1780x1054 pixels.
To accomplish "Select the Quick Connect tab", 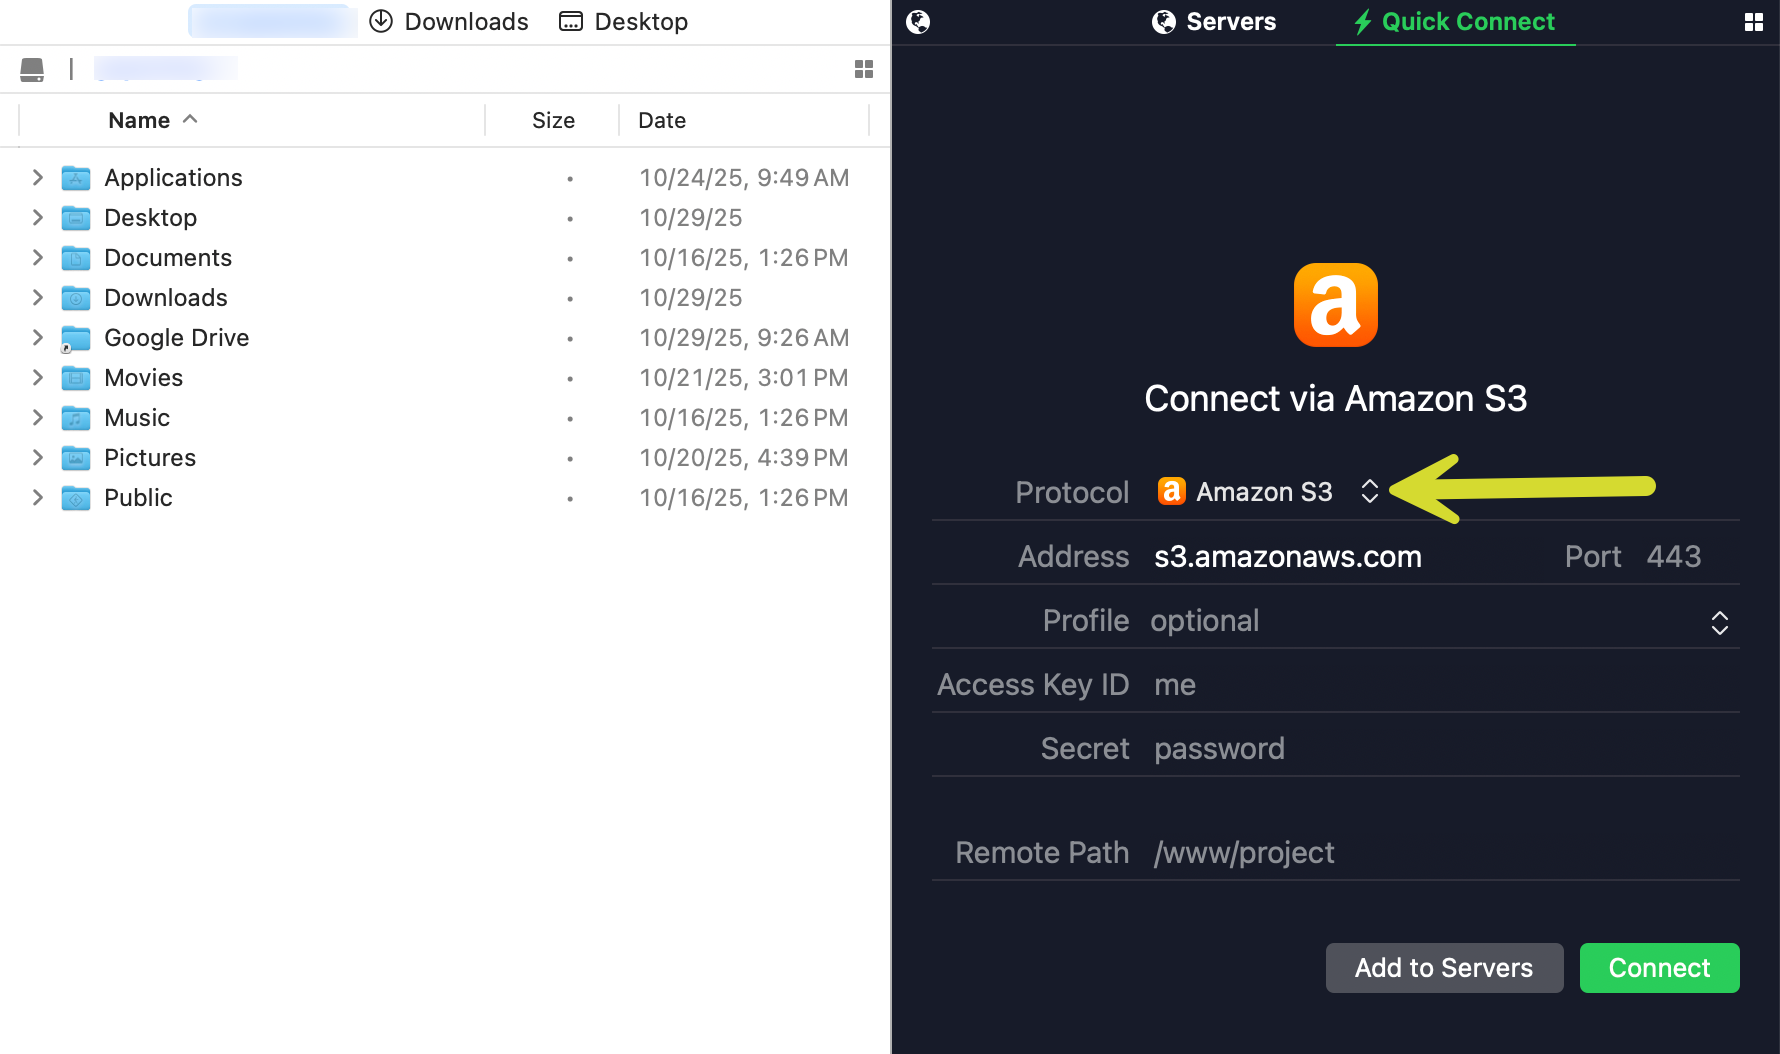I will pyautogui.click(x=1455, y=22).
